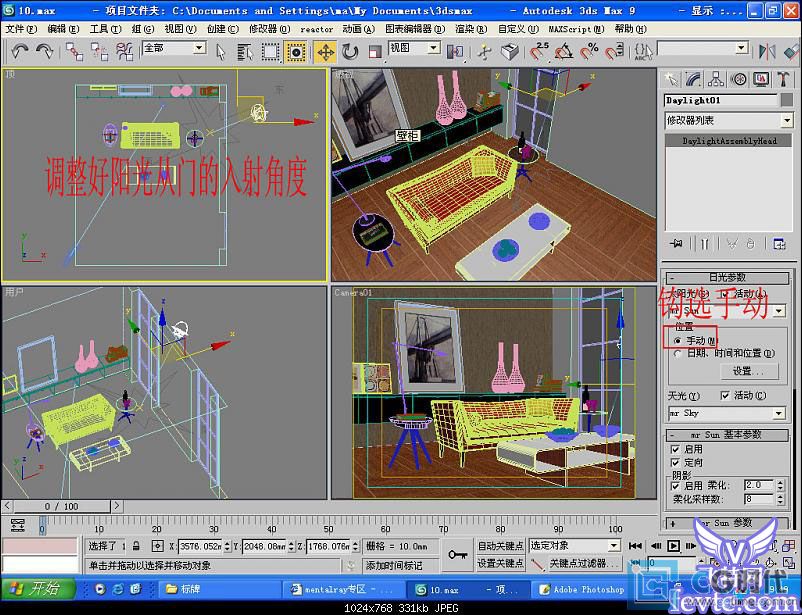Open the MAXScript(M) menu
802x615 pixels.
click(576, 29)
